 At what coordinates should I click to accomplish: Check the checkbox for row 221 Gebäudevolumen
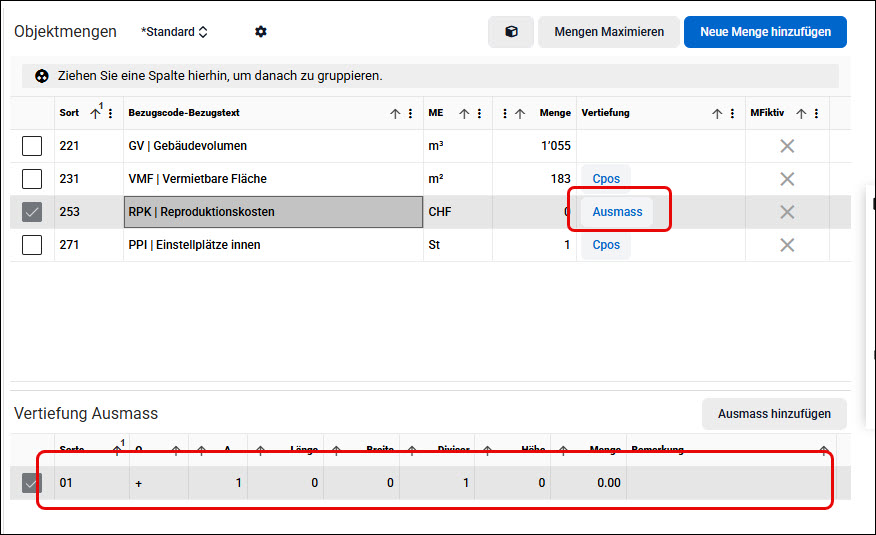(32, 146)
